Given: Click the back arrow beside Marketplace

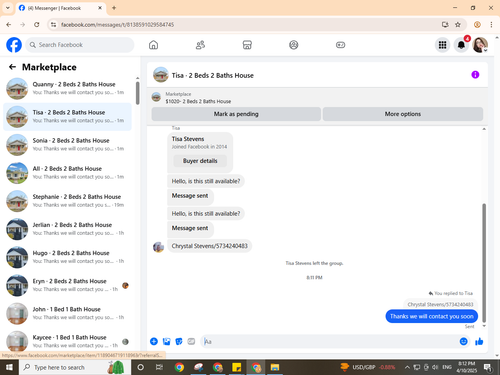Looking at the screenshot, I should (x=12, y=67).
